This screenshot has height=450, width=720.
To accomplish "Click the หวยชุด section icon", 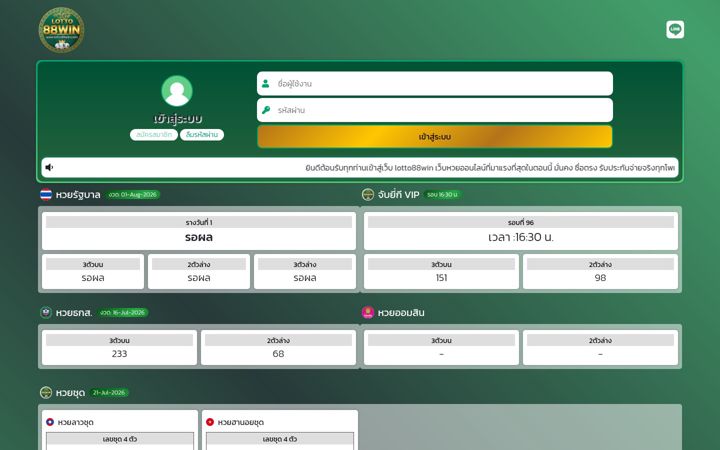I will coord(46,393).
